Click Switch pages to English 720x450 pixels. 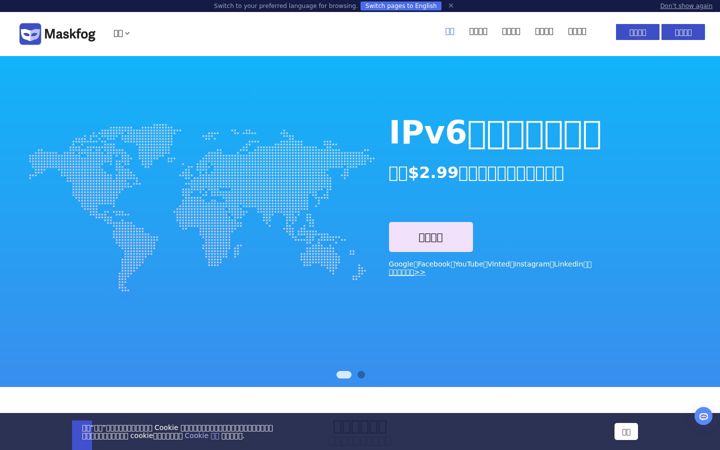click(x=401, y=6)
